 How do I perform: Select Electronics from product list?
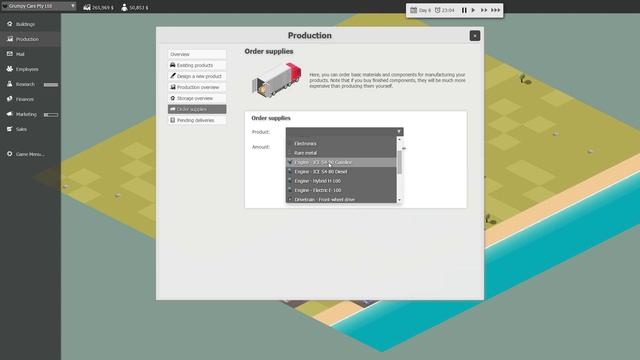pos(341,144)
